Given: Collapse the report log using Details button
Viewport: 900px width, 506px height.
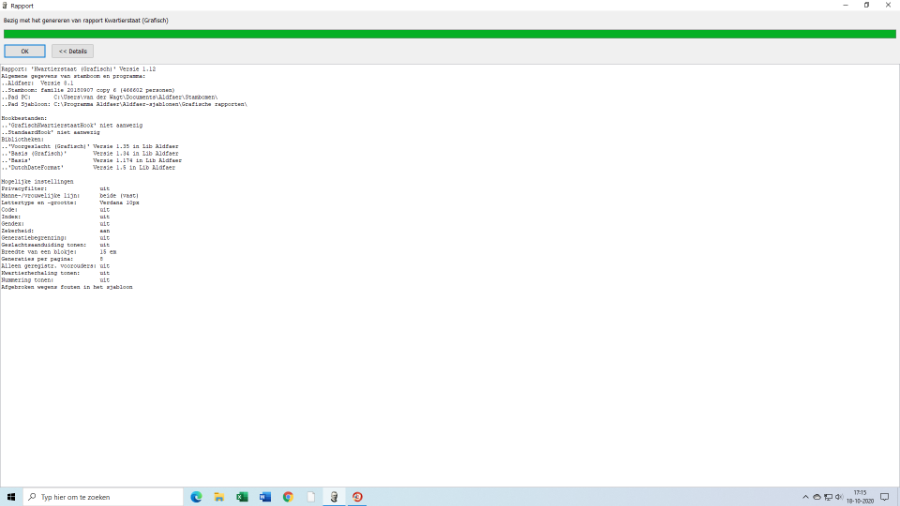Looking at the screenshot, I should [72, 51].
